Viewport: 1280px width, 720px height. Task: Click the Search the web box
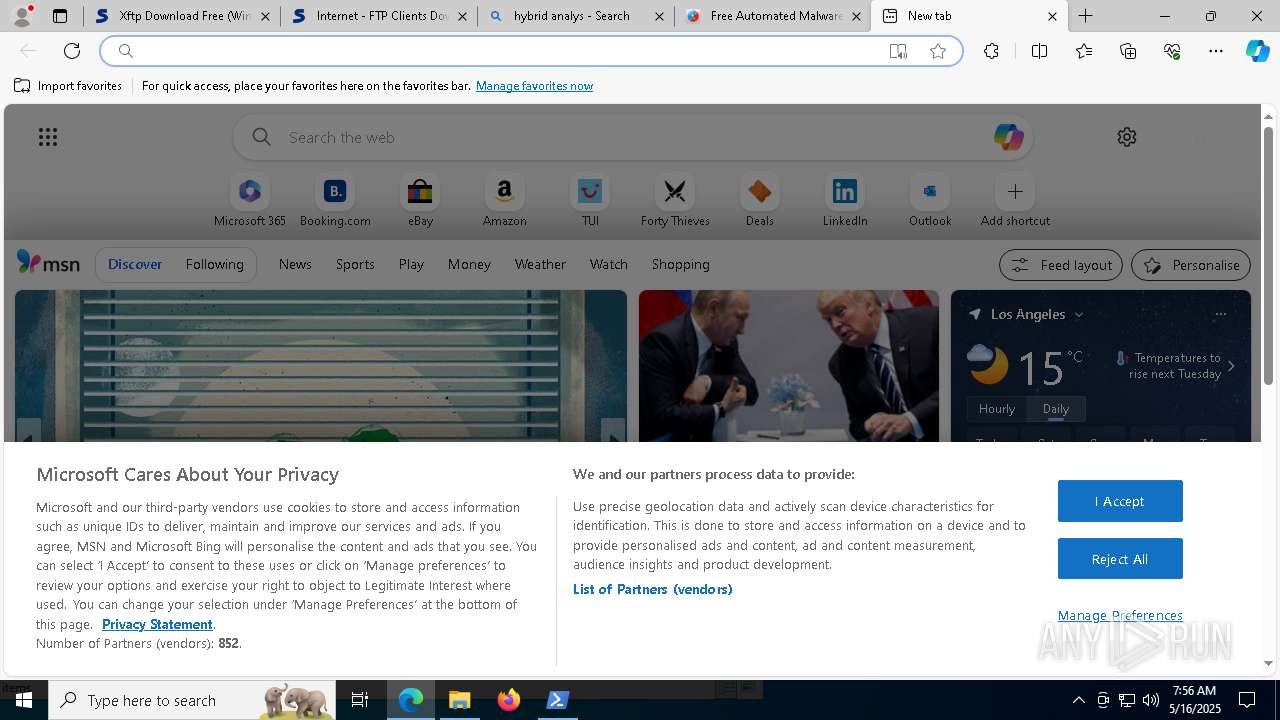633,137
